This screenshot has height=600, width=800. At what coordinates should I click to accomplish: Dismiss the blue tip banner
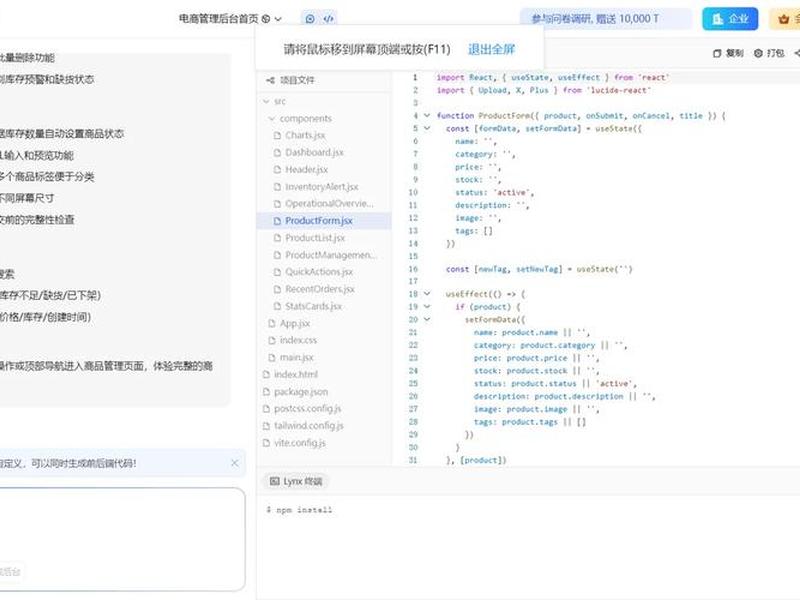click(x=235, y=463)
